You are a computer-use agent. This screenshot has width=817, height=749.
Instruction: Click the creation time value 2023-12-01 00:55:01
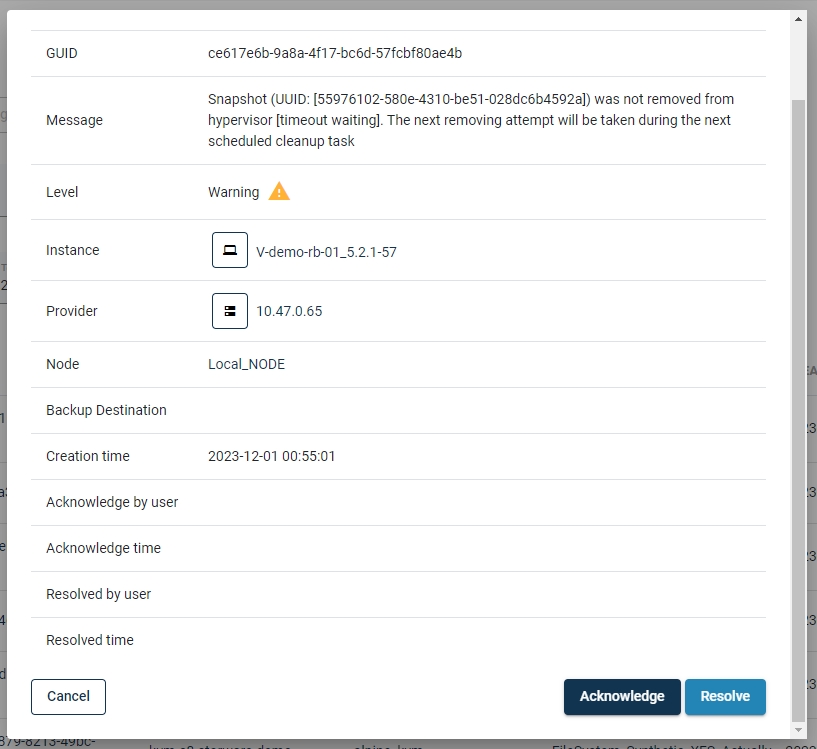click(x=271, y=456)
